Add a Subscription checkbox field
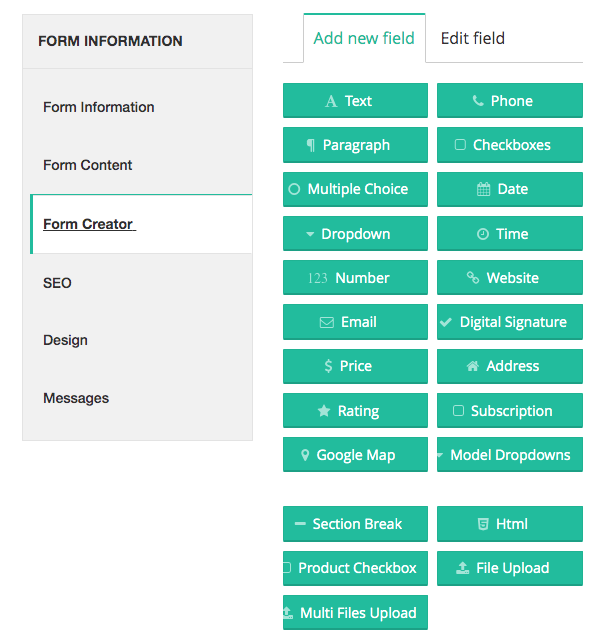 (x=510, y=411)
